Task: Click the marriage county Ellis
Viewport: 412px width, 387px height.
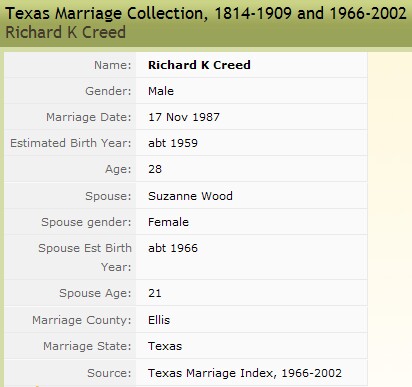Action: click(x=159, y=320)
